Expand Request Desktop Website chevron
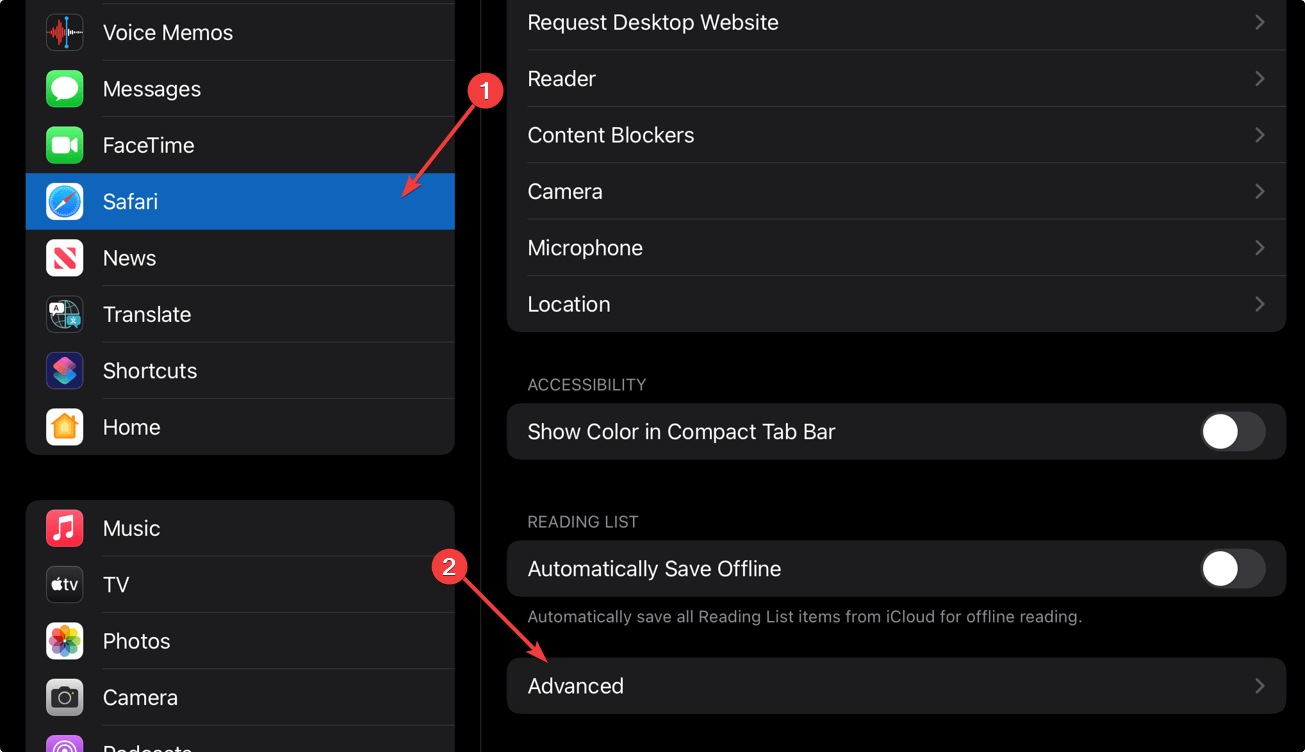Image resolution: width=1305 pixels, height=752 pixels. tap(1260, 22)
